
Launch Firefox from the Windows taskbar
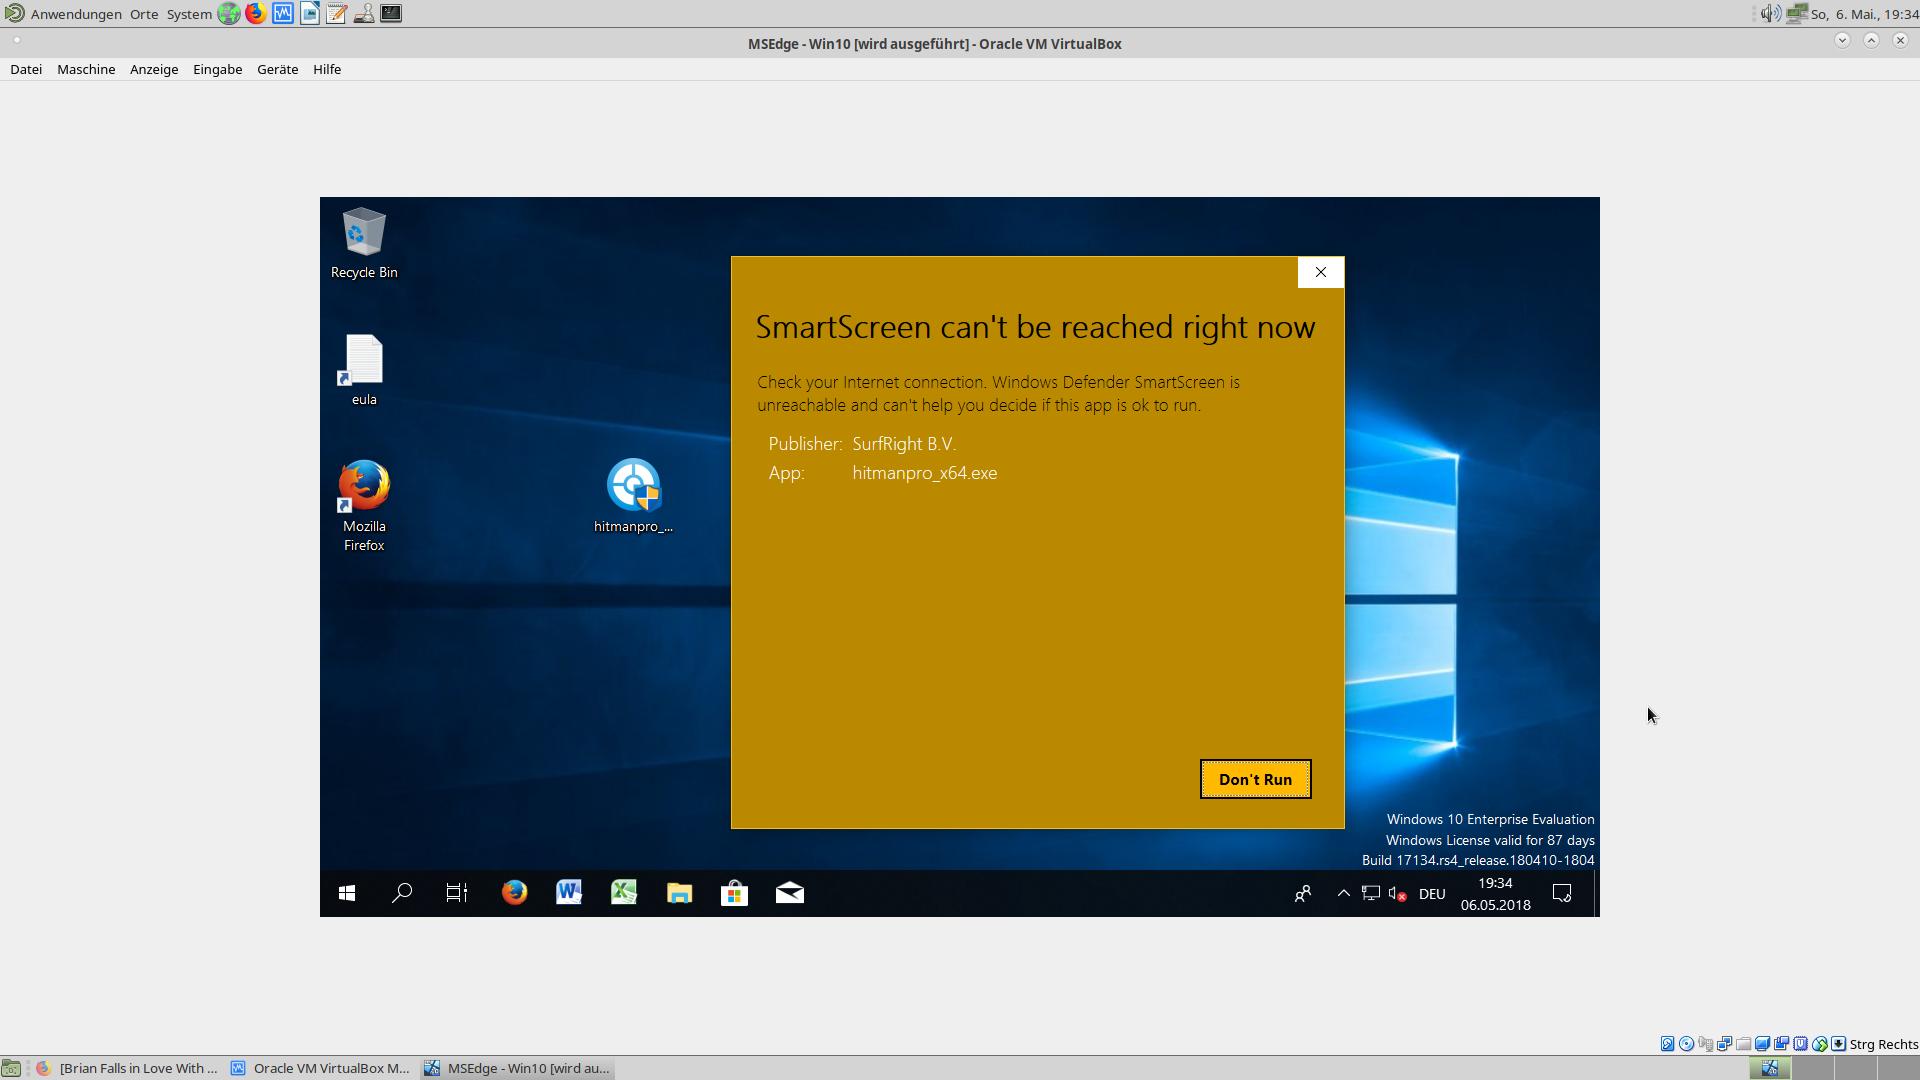click(x=514, y=893)
